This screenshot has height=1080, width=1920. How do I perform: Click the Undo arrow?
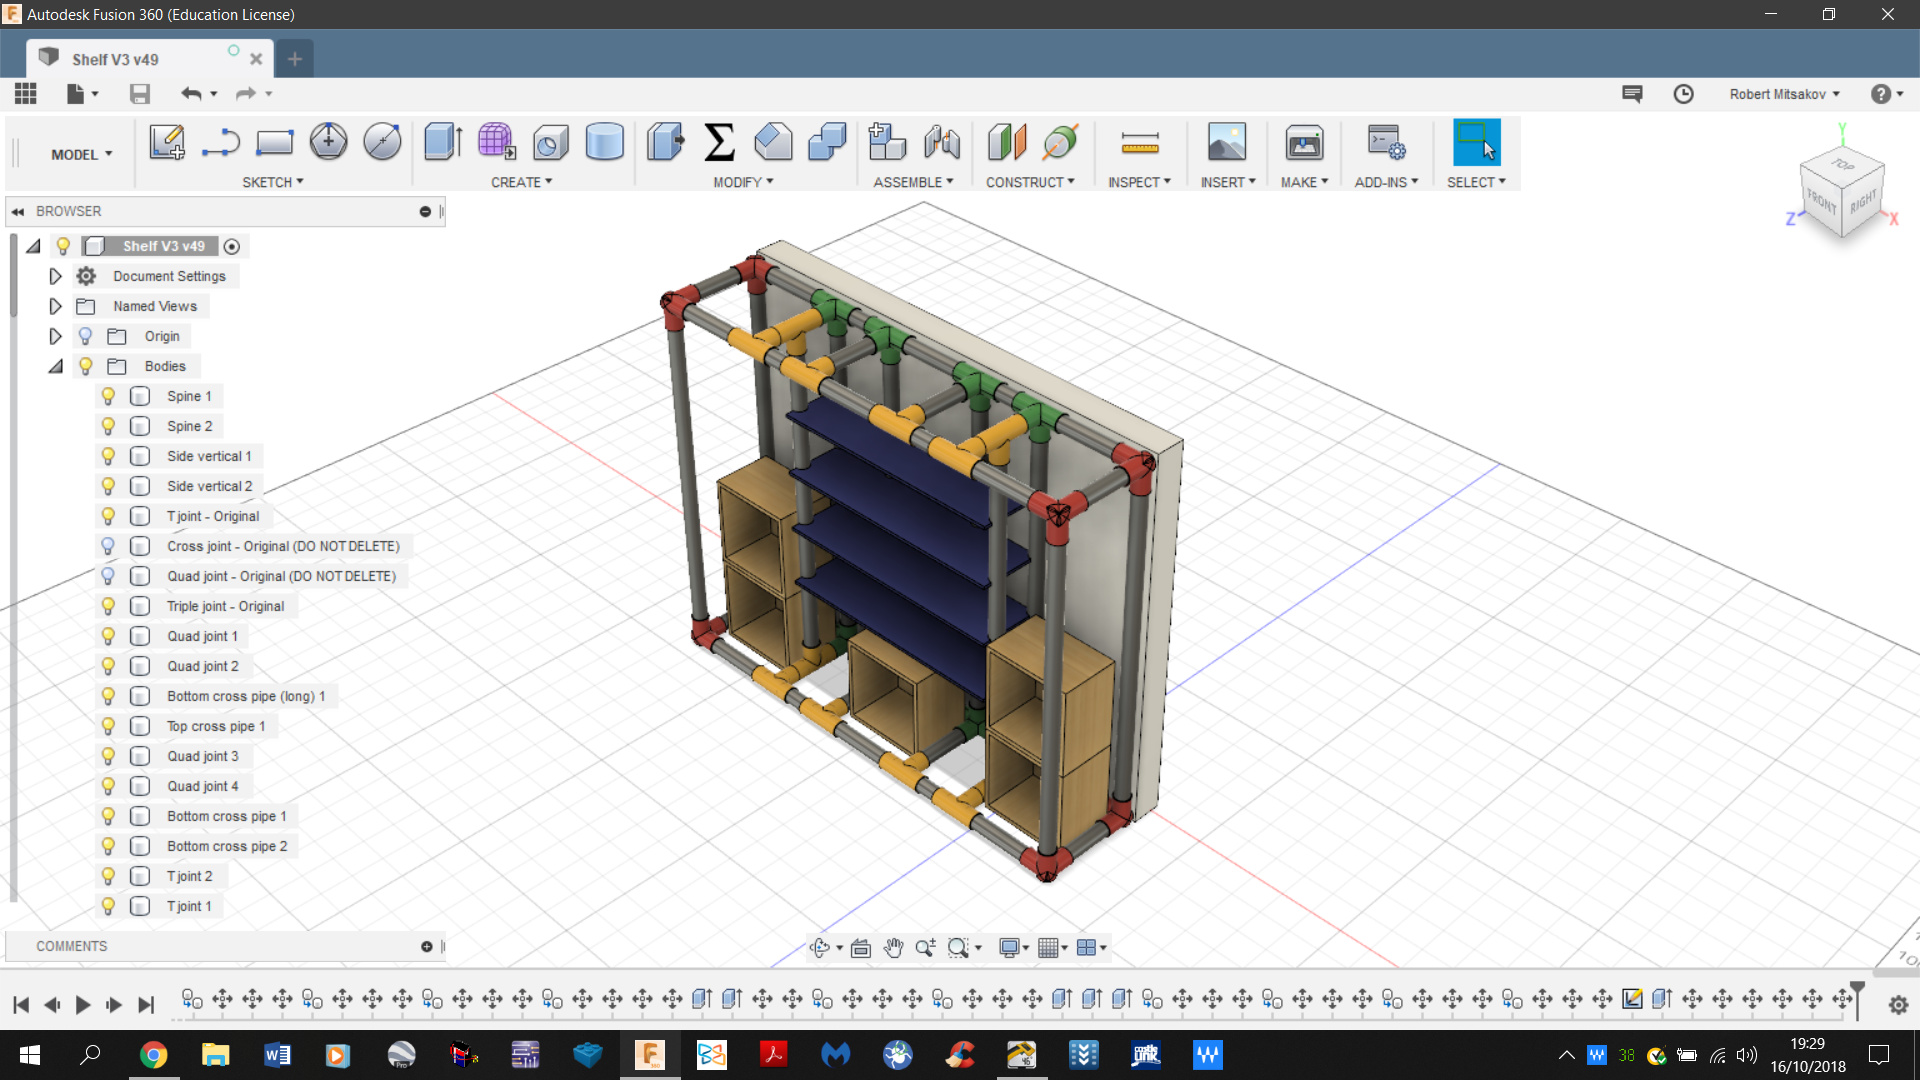click(191, 93)
